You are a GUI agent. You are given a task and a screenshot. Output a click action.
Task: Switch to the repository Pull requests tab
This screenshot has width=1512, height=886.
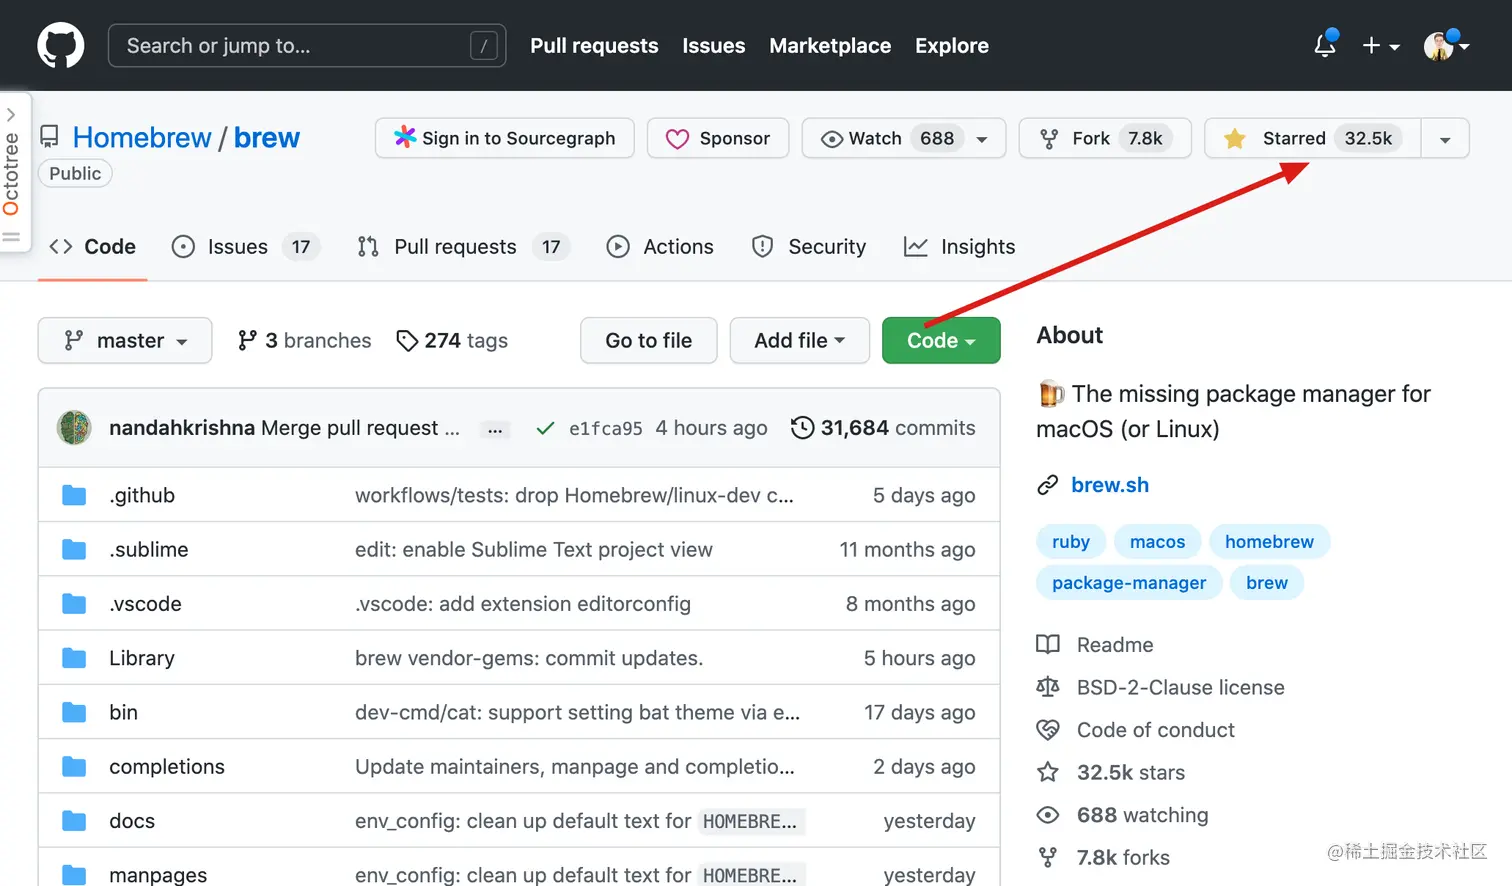click(463, 247)
